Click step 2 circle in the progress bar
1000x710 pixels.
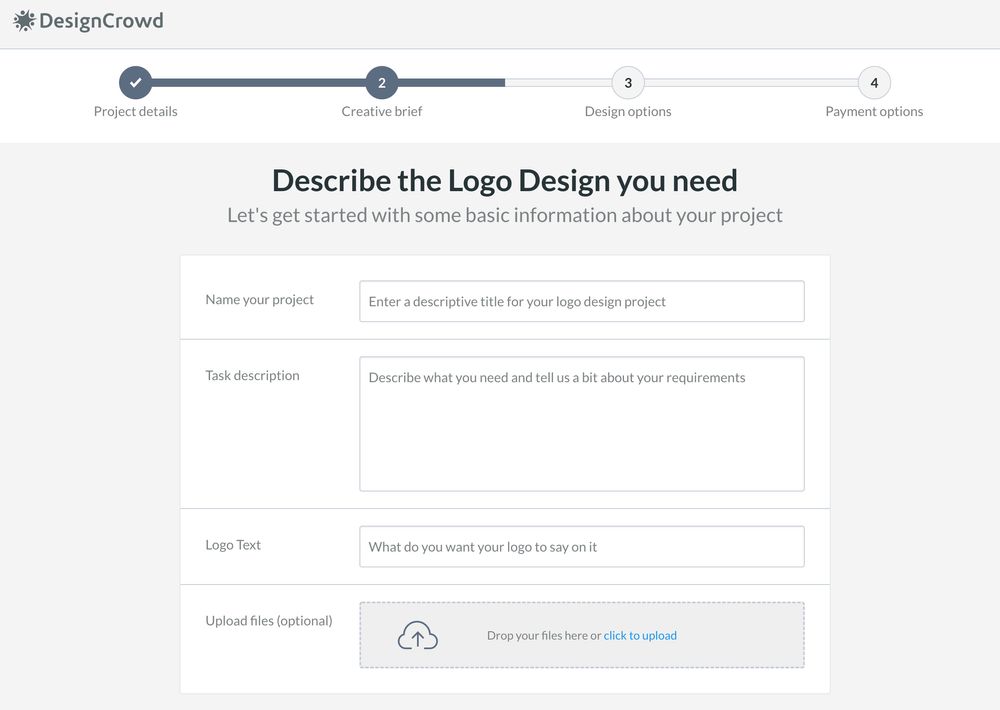pyautogui.click(x=381, y=83)
